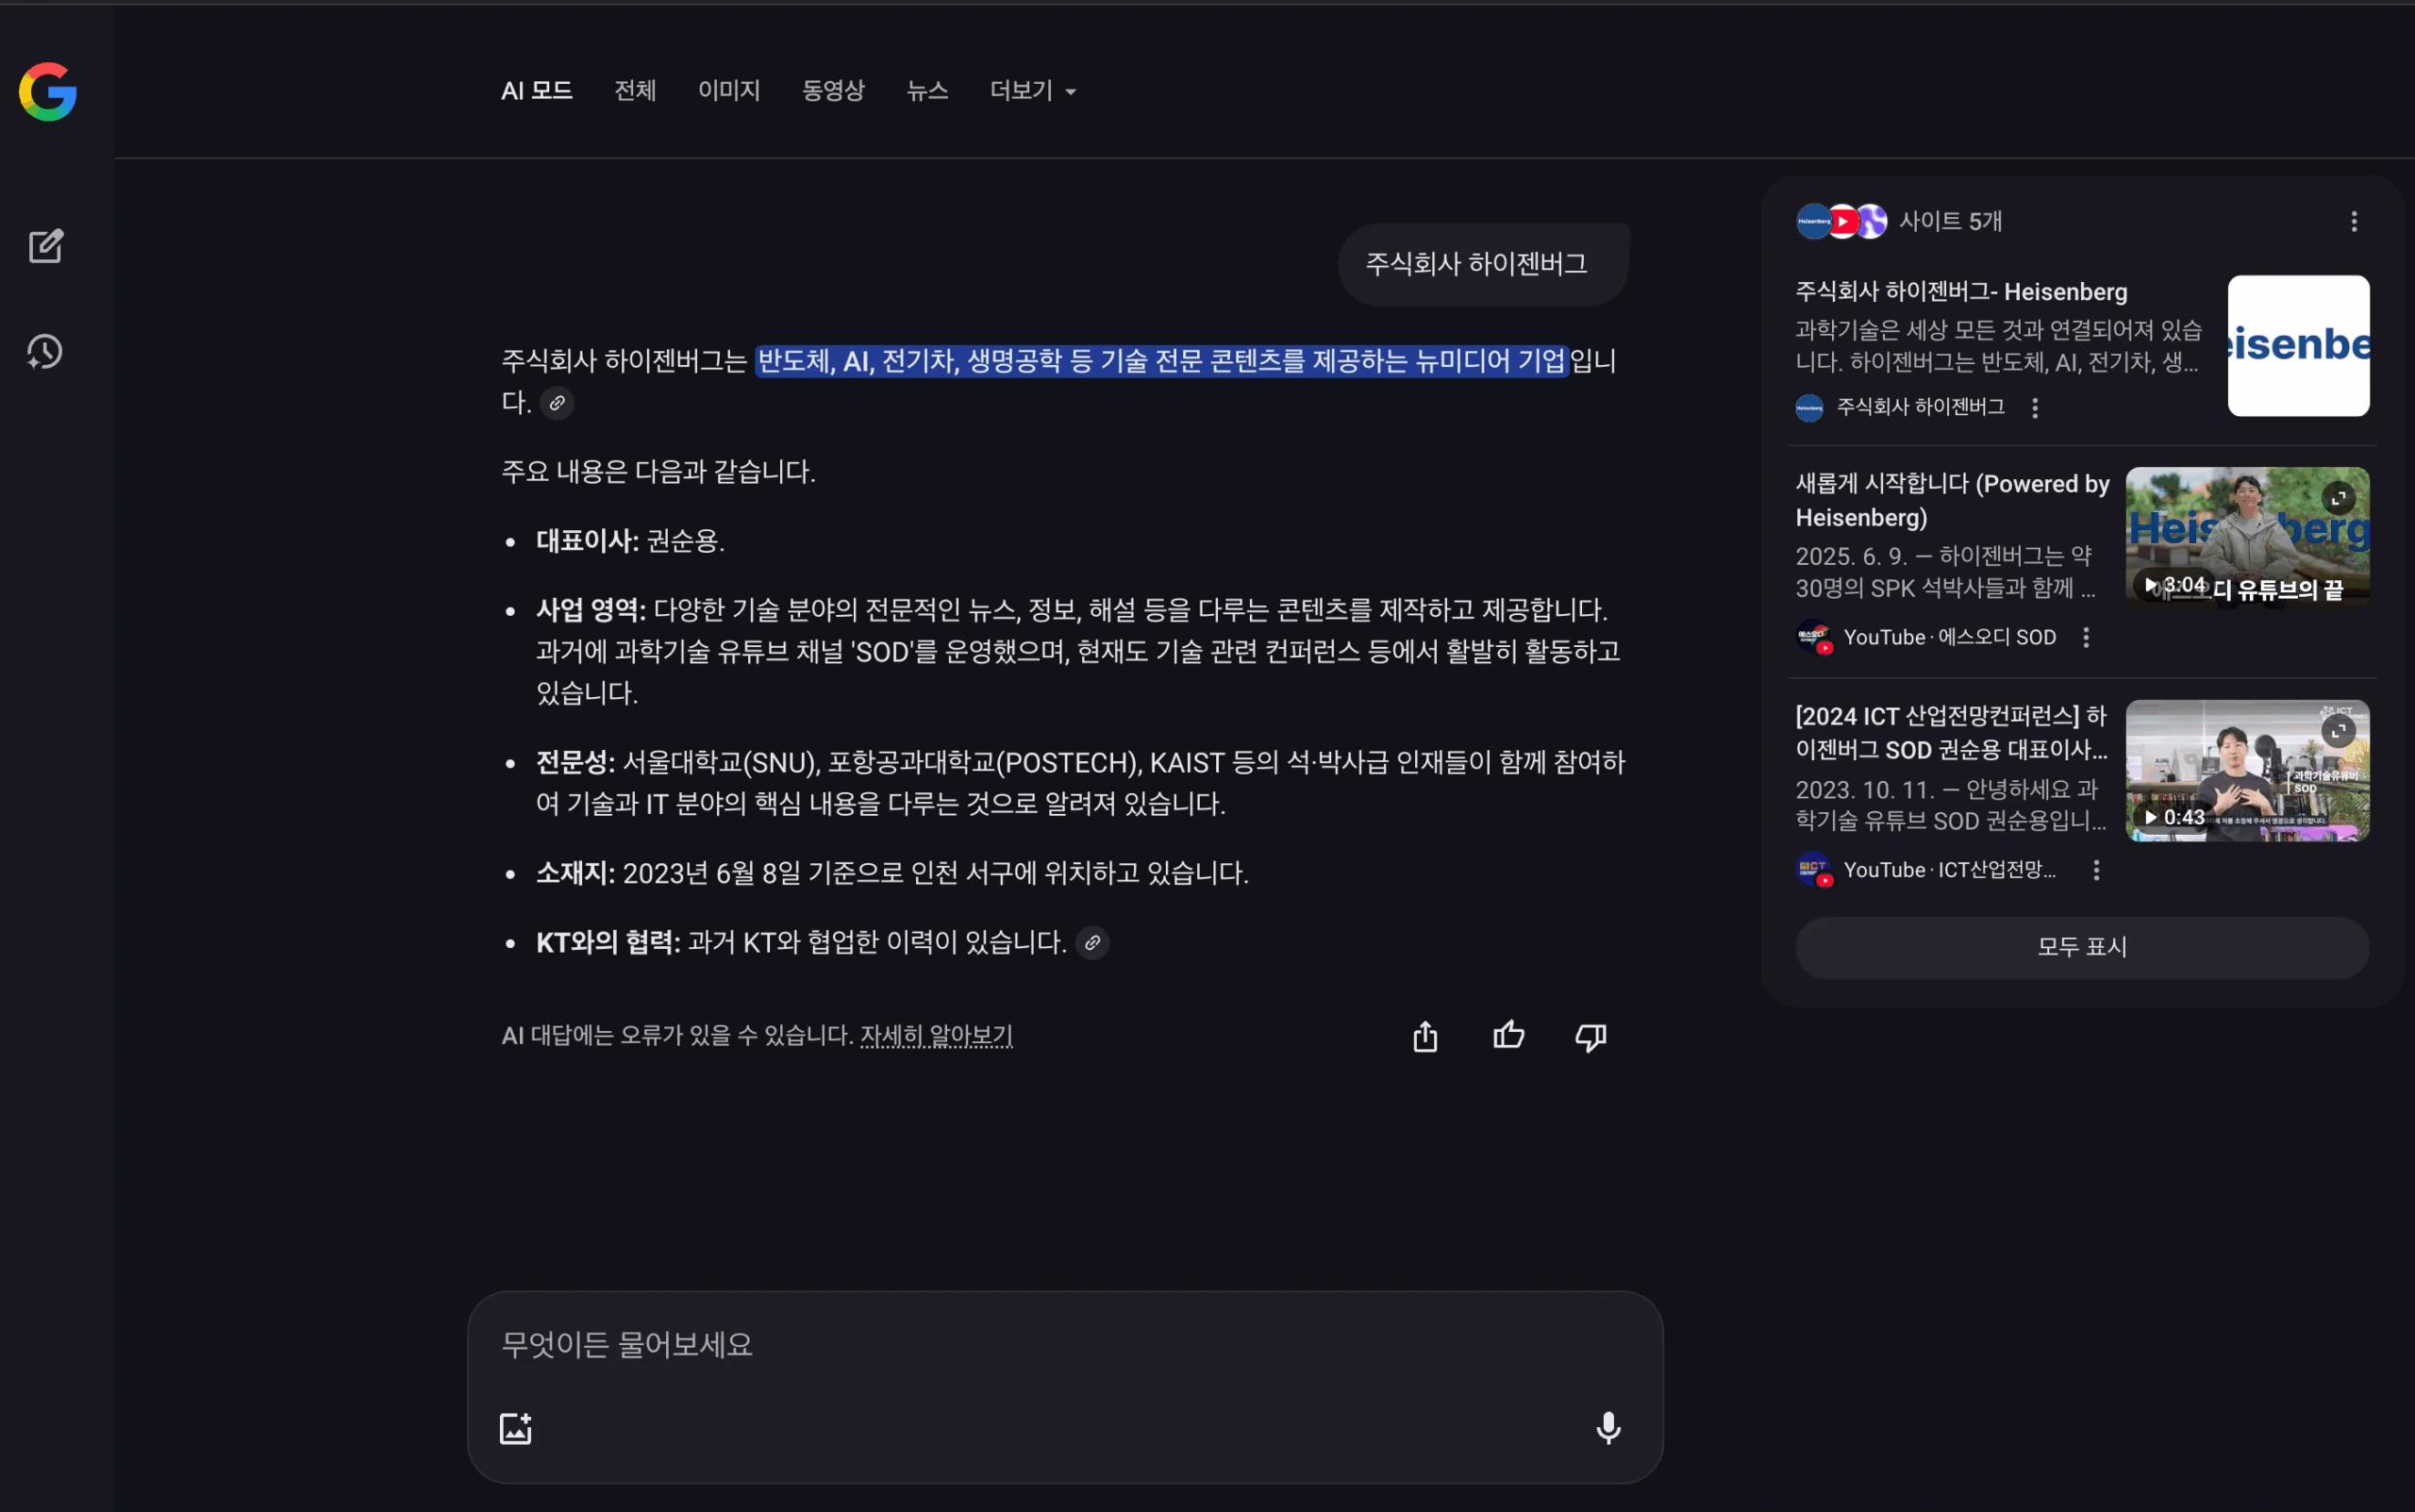Open options menu for 주식회사 하이젠버그 source
Image resolution: width=2415 pixels, height=1512 pixels.
(x=2035, y=407)
